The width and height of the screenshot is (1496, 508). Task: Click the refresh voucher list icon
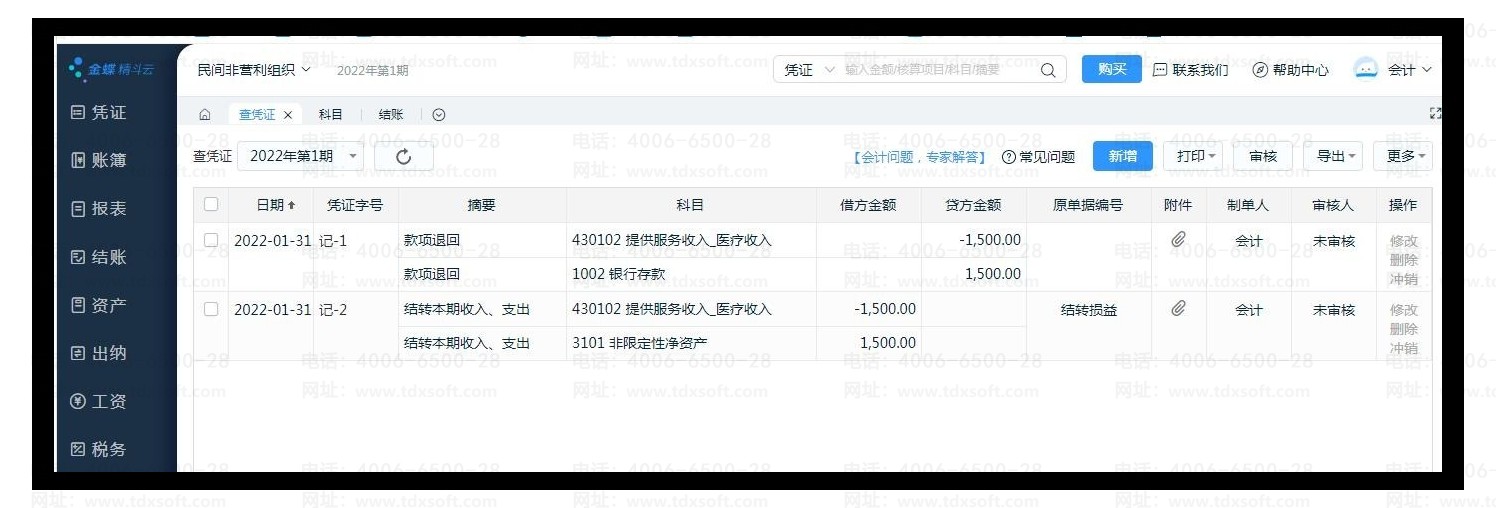click(403, 156)
